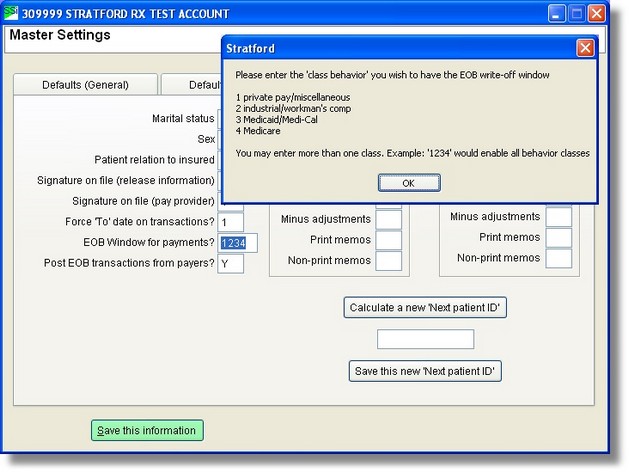Open the Defaults (General) tab
This screenshot has width=629, height=473.
(85, 85)
